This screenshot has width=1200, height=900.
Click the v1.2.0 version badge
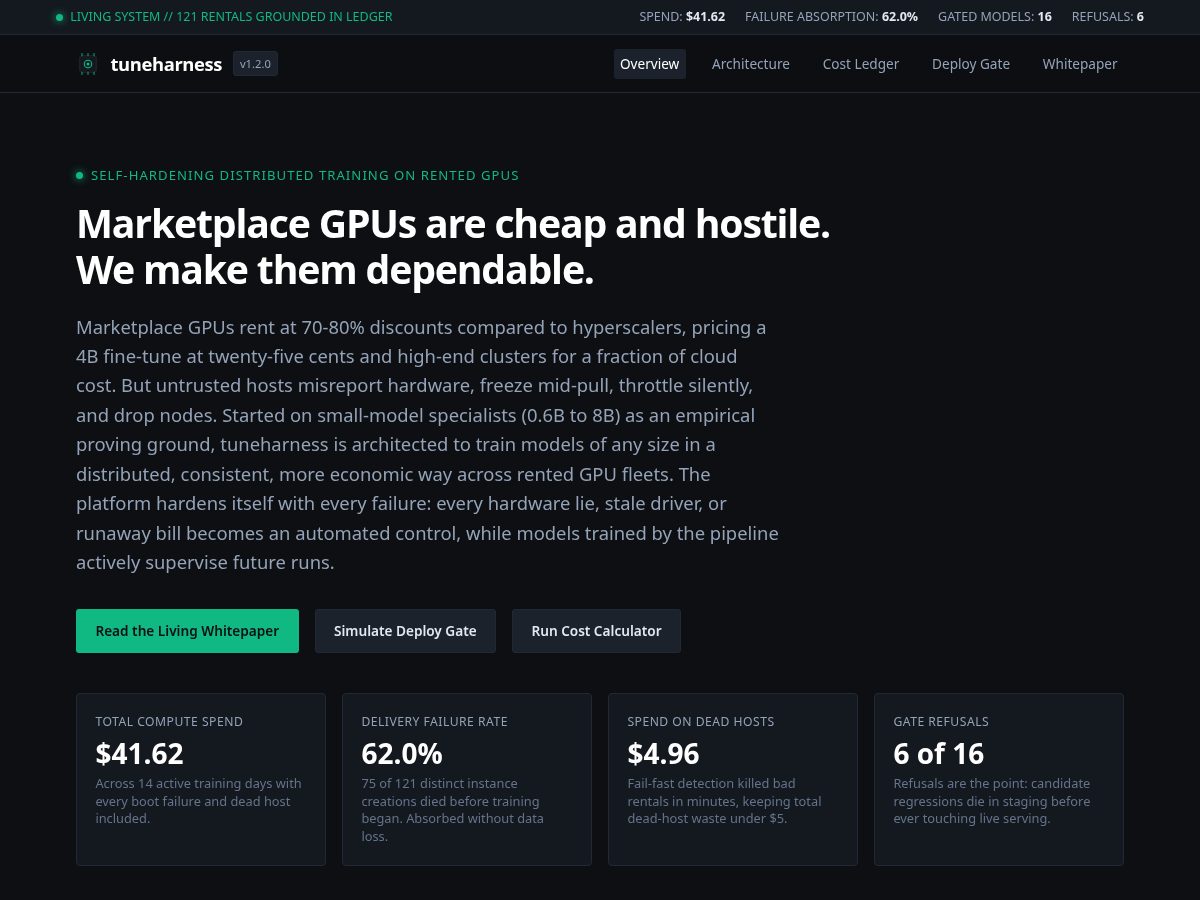[x=255, y=64]
